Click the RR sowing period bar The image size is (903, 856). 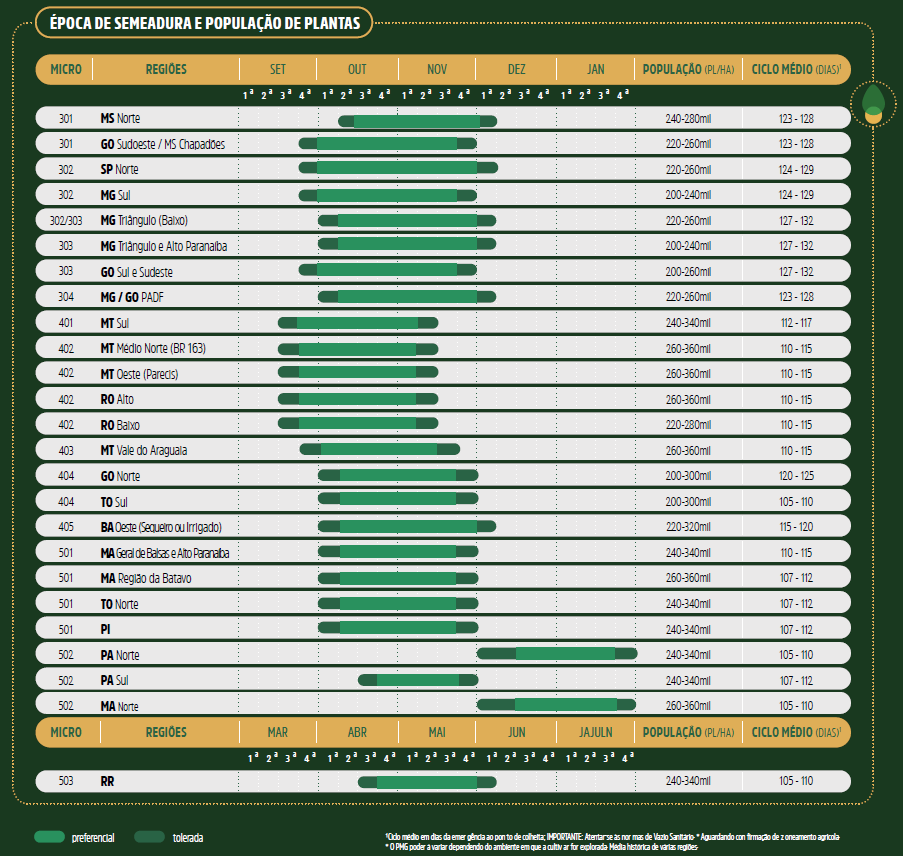[x=427, y=782]
